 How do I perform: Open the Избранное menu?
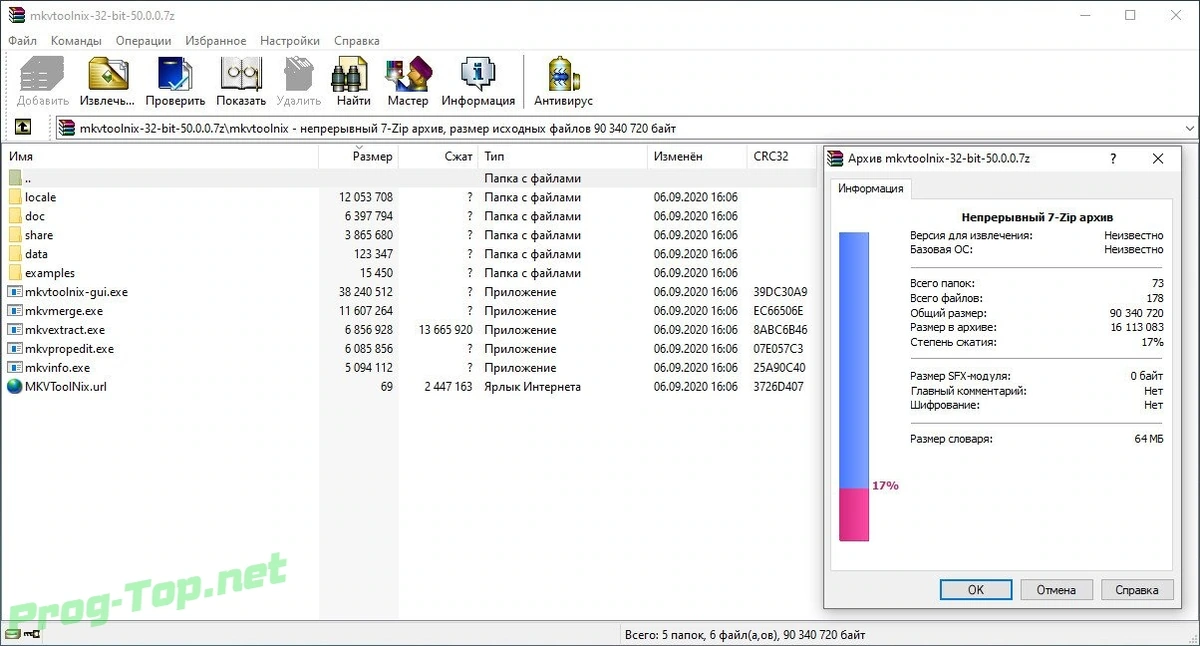pyautogui.click(x=215, y=41)
